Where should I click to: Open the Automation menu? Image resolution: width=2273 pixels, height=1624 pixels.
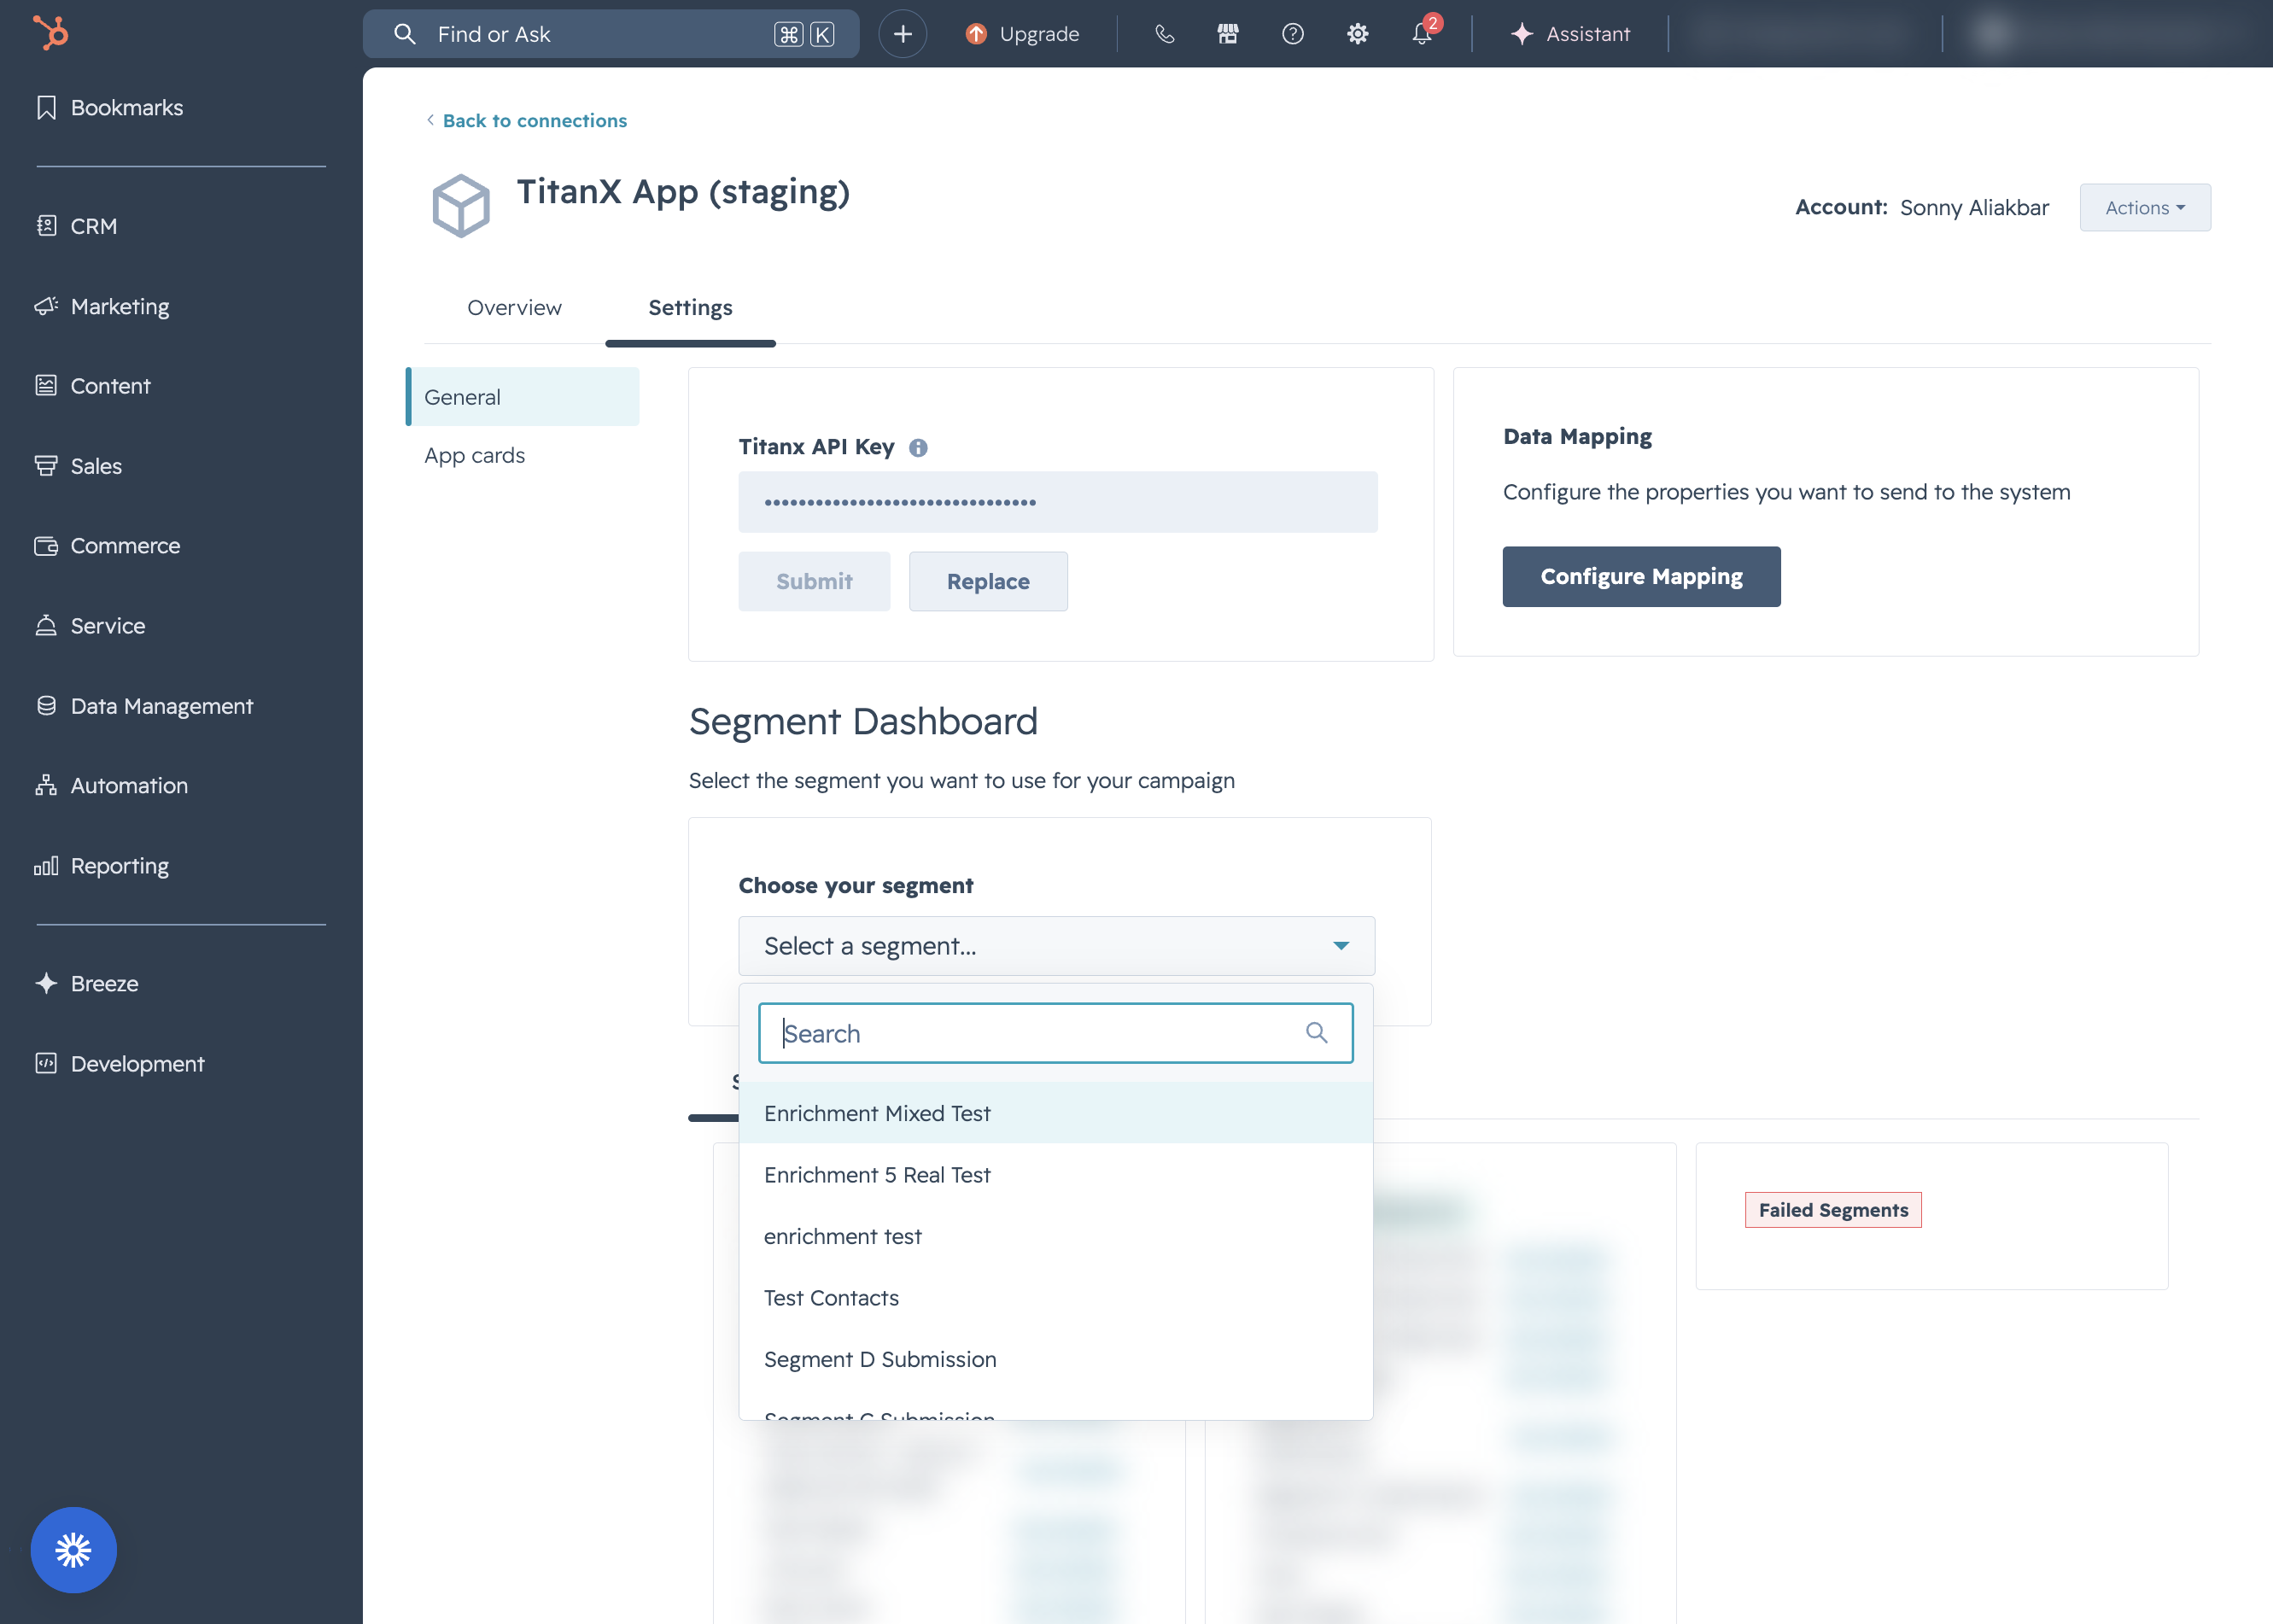tap(112, 785)
